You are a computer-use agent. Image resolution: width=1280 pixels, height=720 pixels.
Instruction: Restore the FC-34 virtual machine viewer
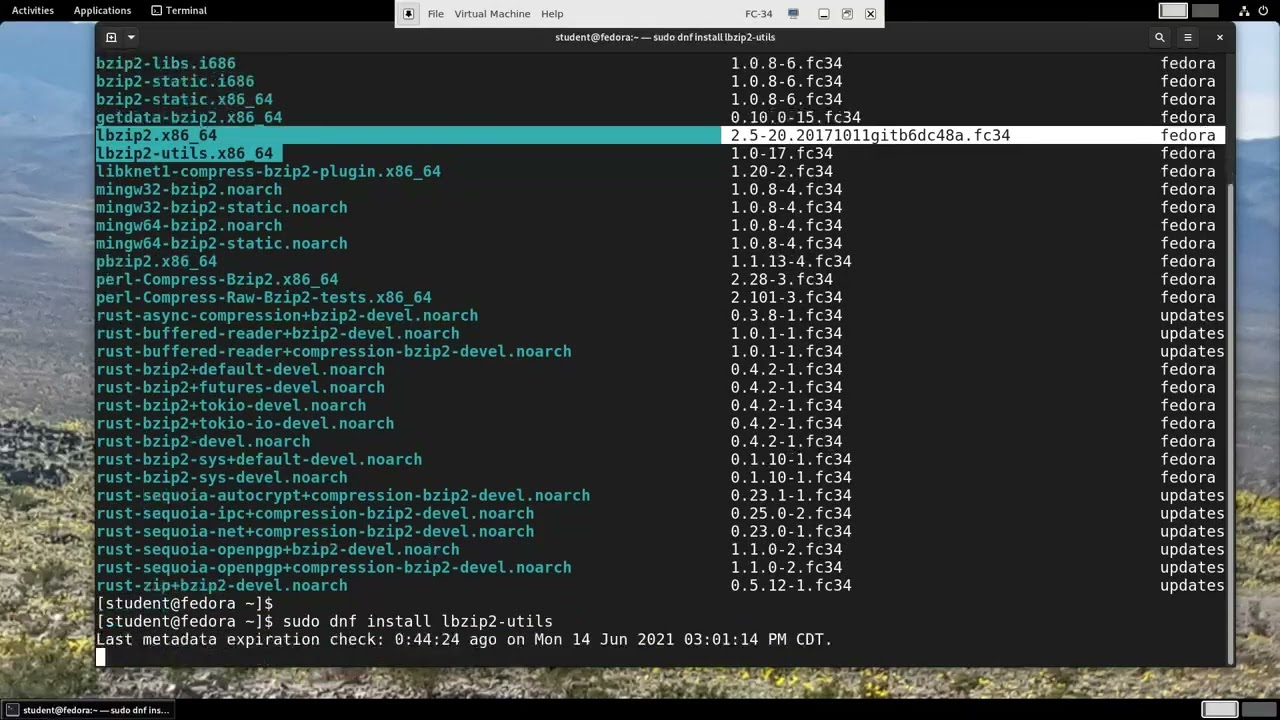[847, 14]
